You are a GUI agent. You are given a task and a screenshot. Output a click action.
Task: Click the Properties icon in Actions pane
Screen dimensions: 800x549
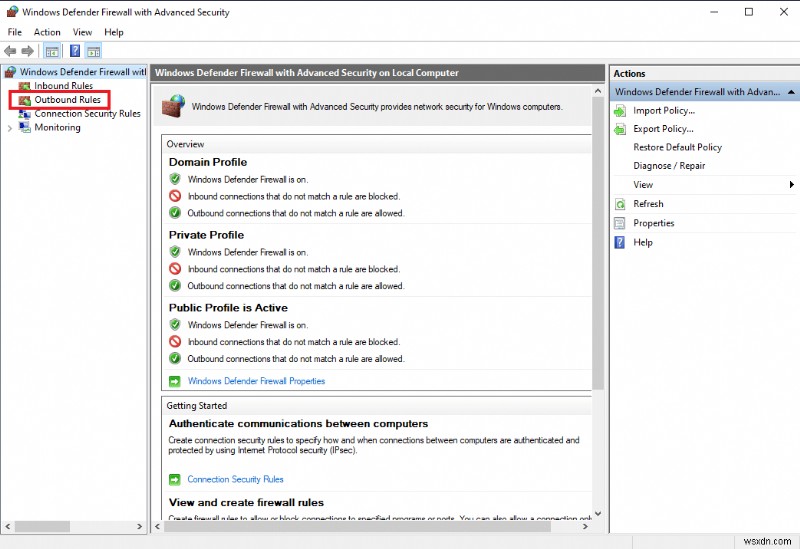pos(620,223)
